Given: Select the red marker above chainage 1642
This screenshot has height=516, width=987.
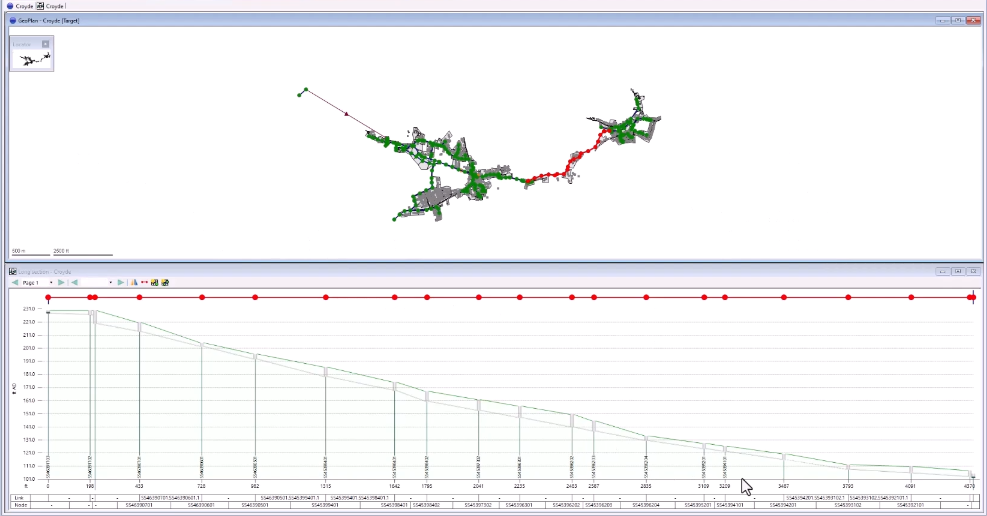Looking at the screenshot, I should 395,297.
